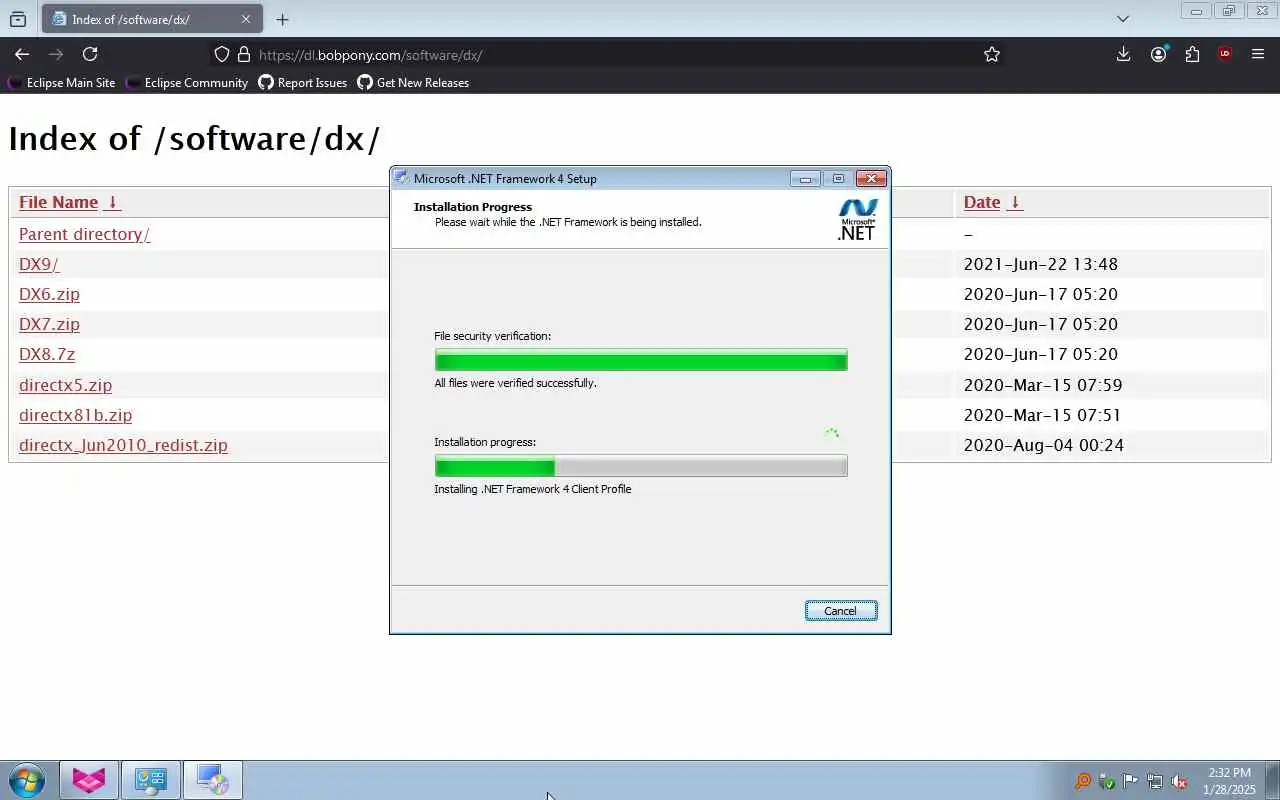Click the setup dialog maximize button

click(838, 179)
